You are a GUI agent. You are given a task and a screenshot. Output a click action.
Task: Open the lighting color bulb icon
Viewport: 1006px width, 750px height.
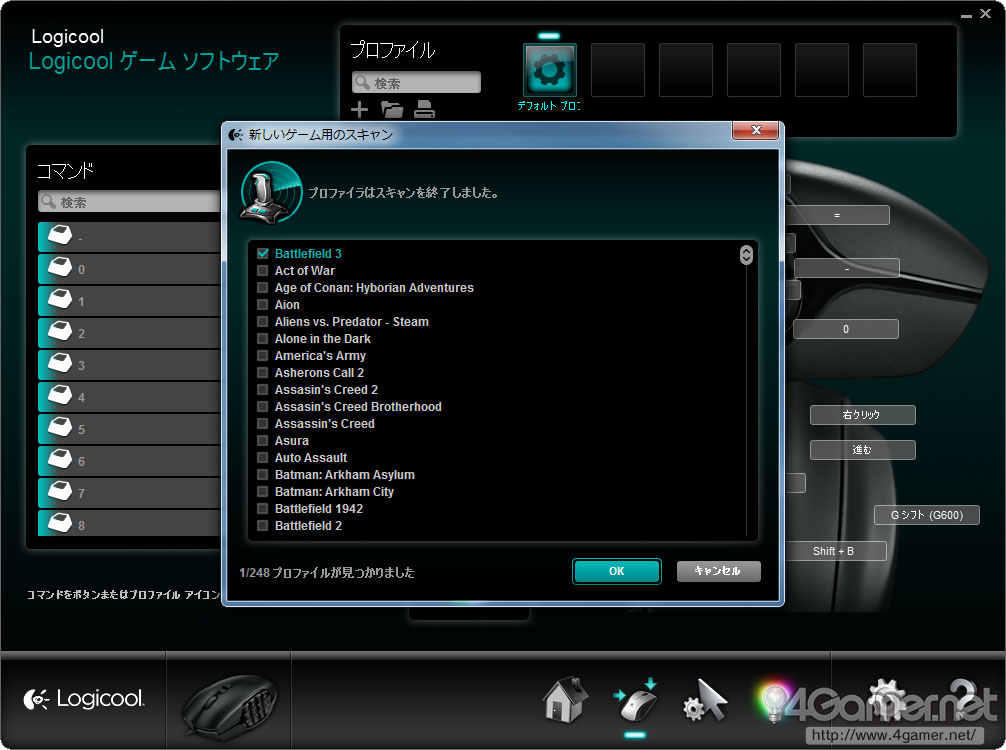coord(774,702)
